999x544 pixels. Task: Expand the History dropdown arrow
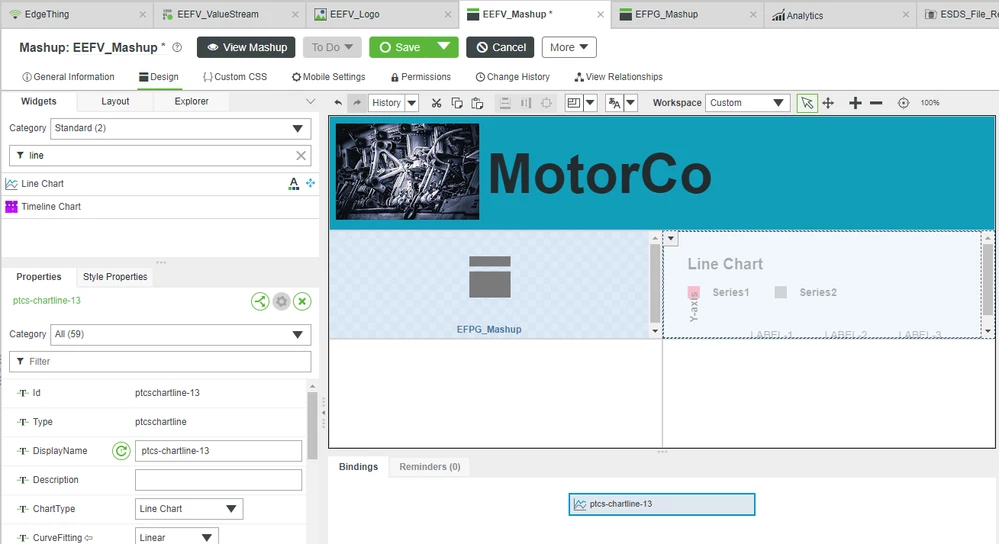pos(412,103)
